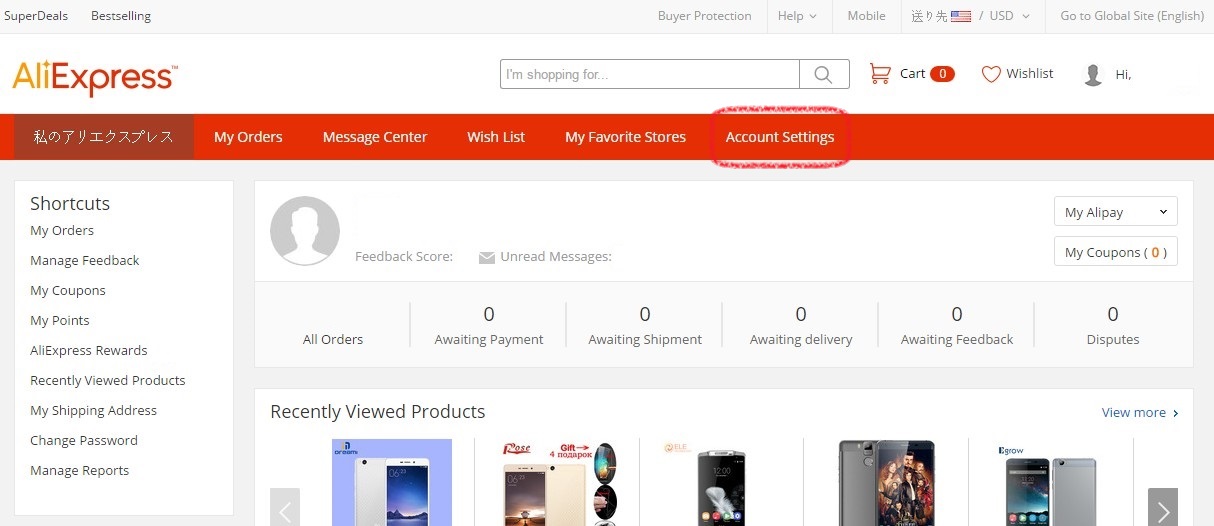Viewport: 1214px width, 526px height.
Task: Open Recently Viewed Products shortcut
Action: [x=108, y=381]
